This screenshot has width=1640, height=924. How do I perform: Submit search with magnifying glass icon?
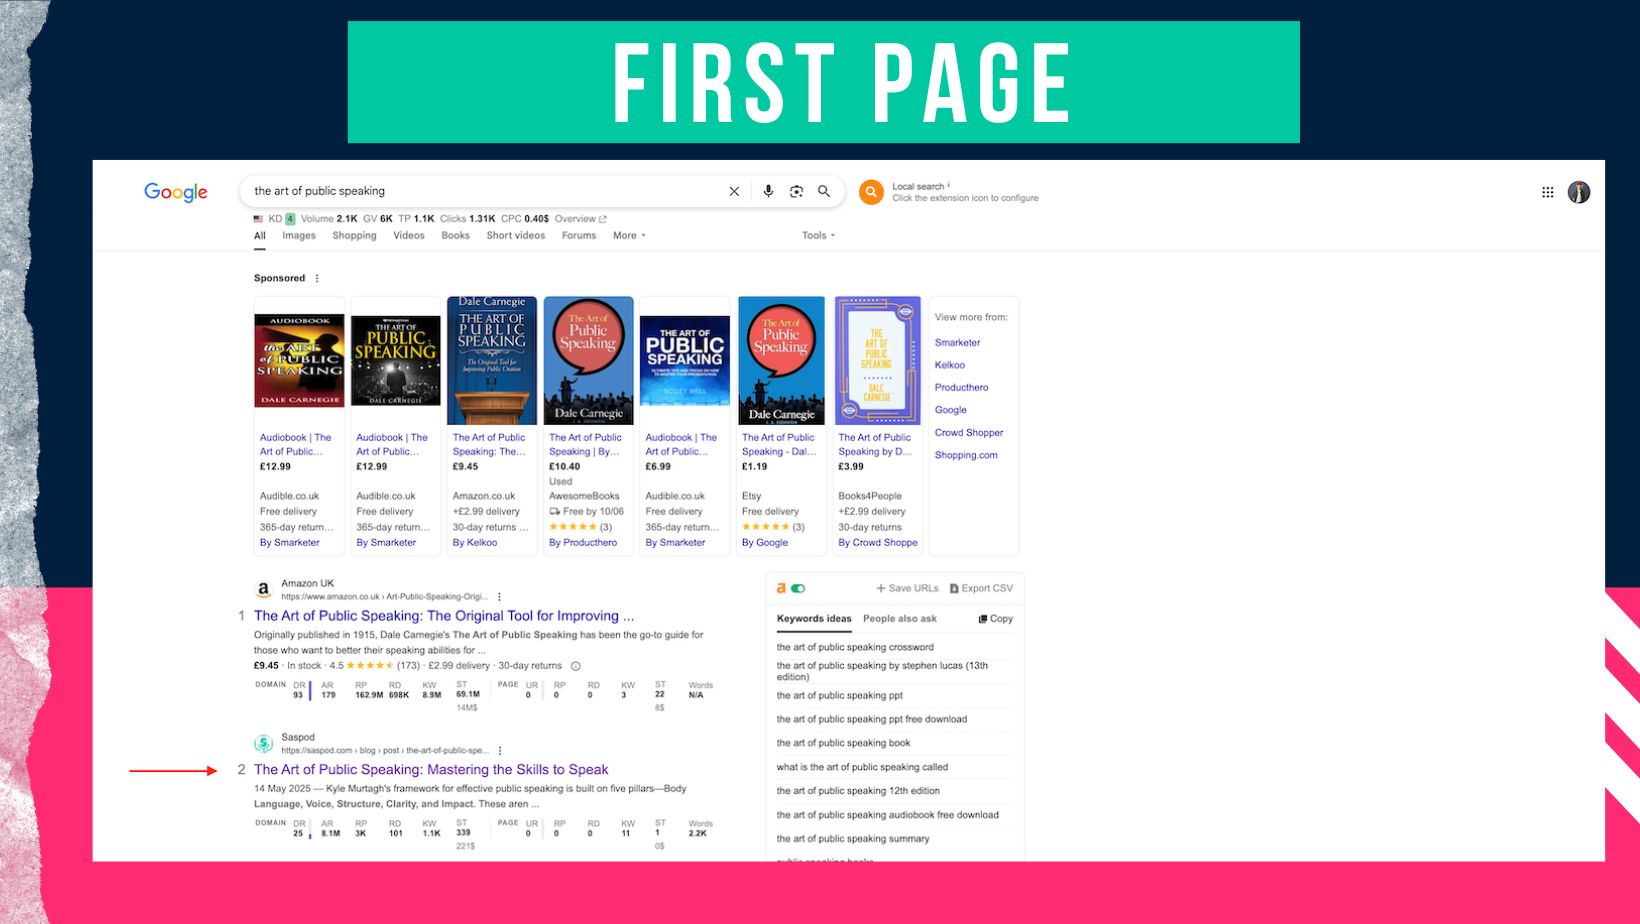824,191
